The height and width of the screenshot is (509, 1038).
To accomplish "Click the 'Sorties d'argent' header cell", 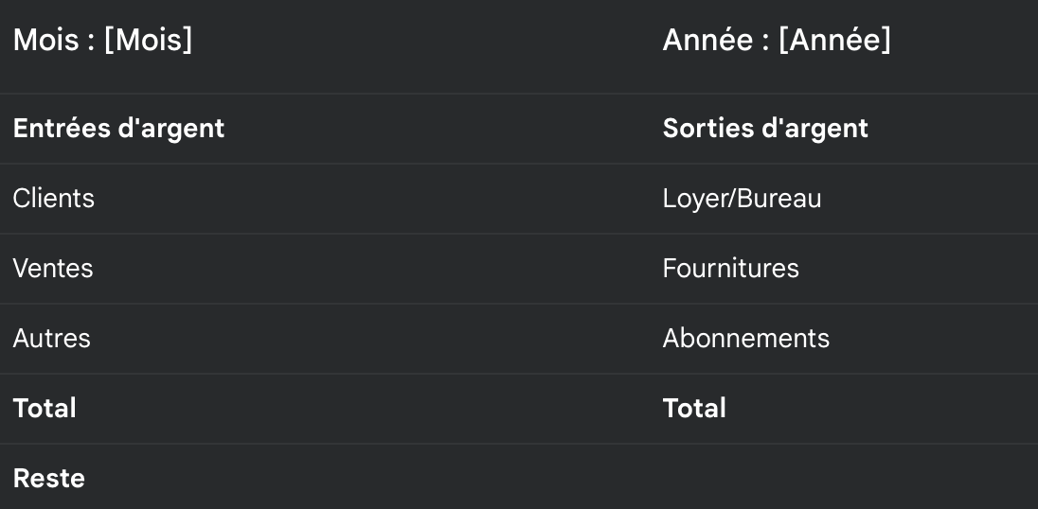I will [x=765, y=128].
